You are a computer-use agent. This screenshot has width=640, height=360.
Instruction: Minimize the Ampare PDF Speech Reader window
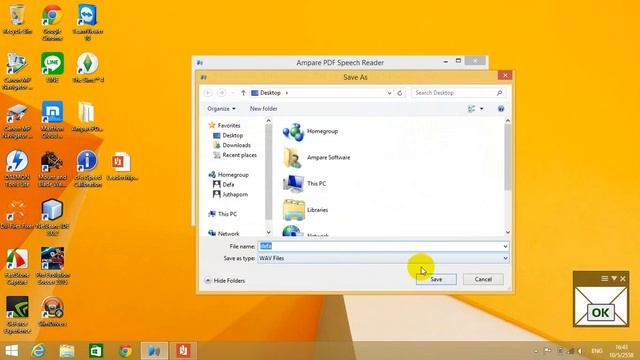tap(446, 61)
